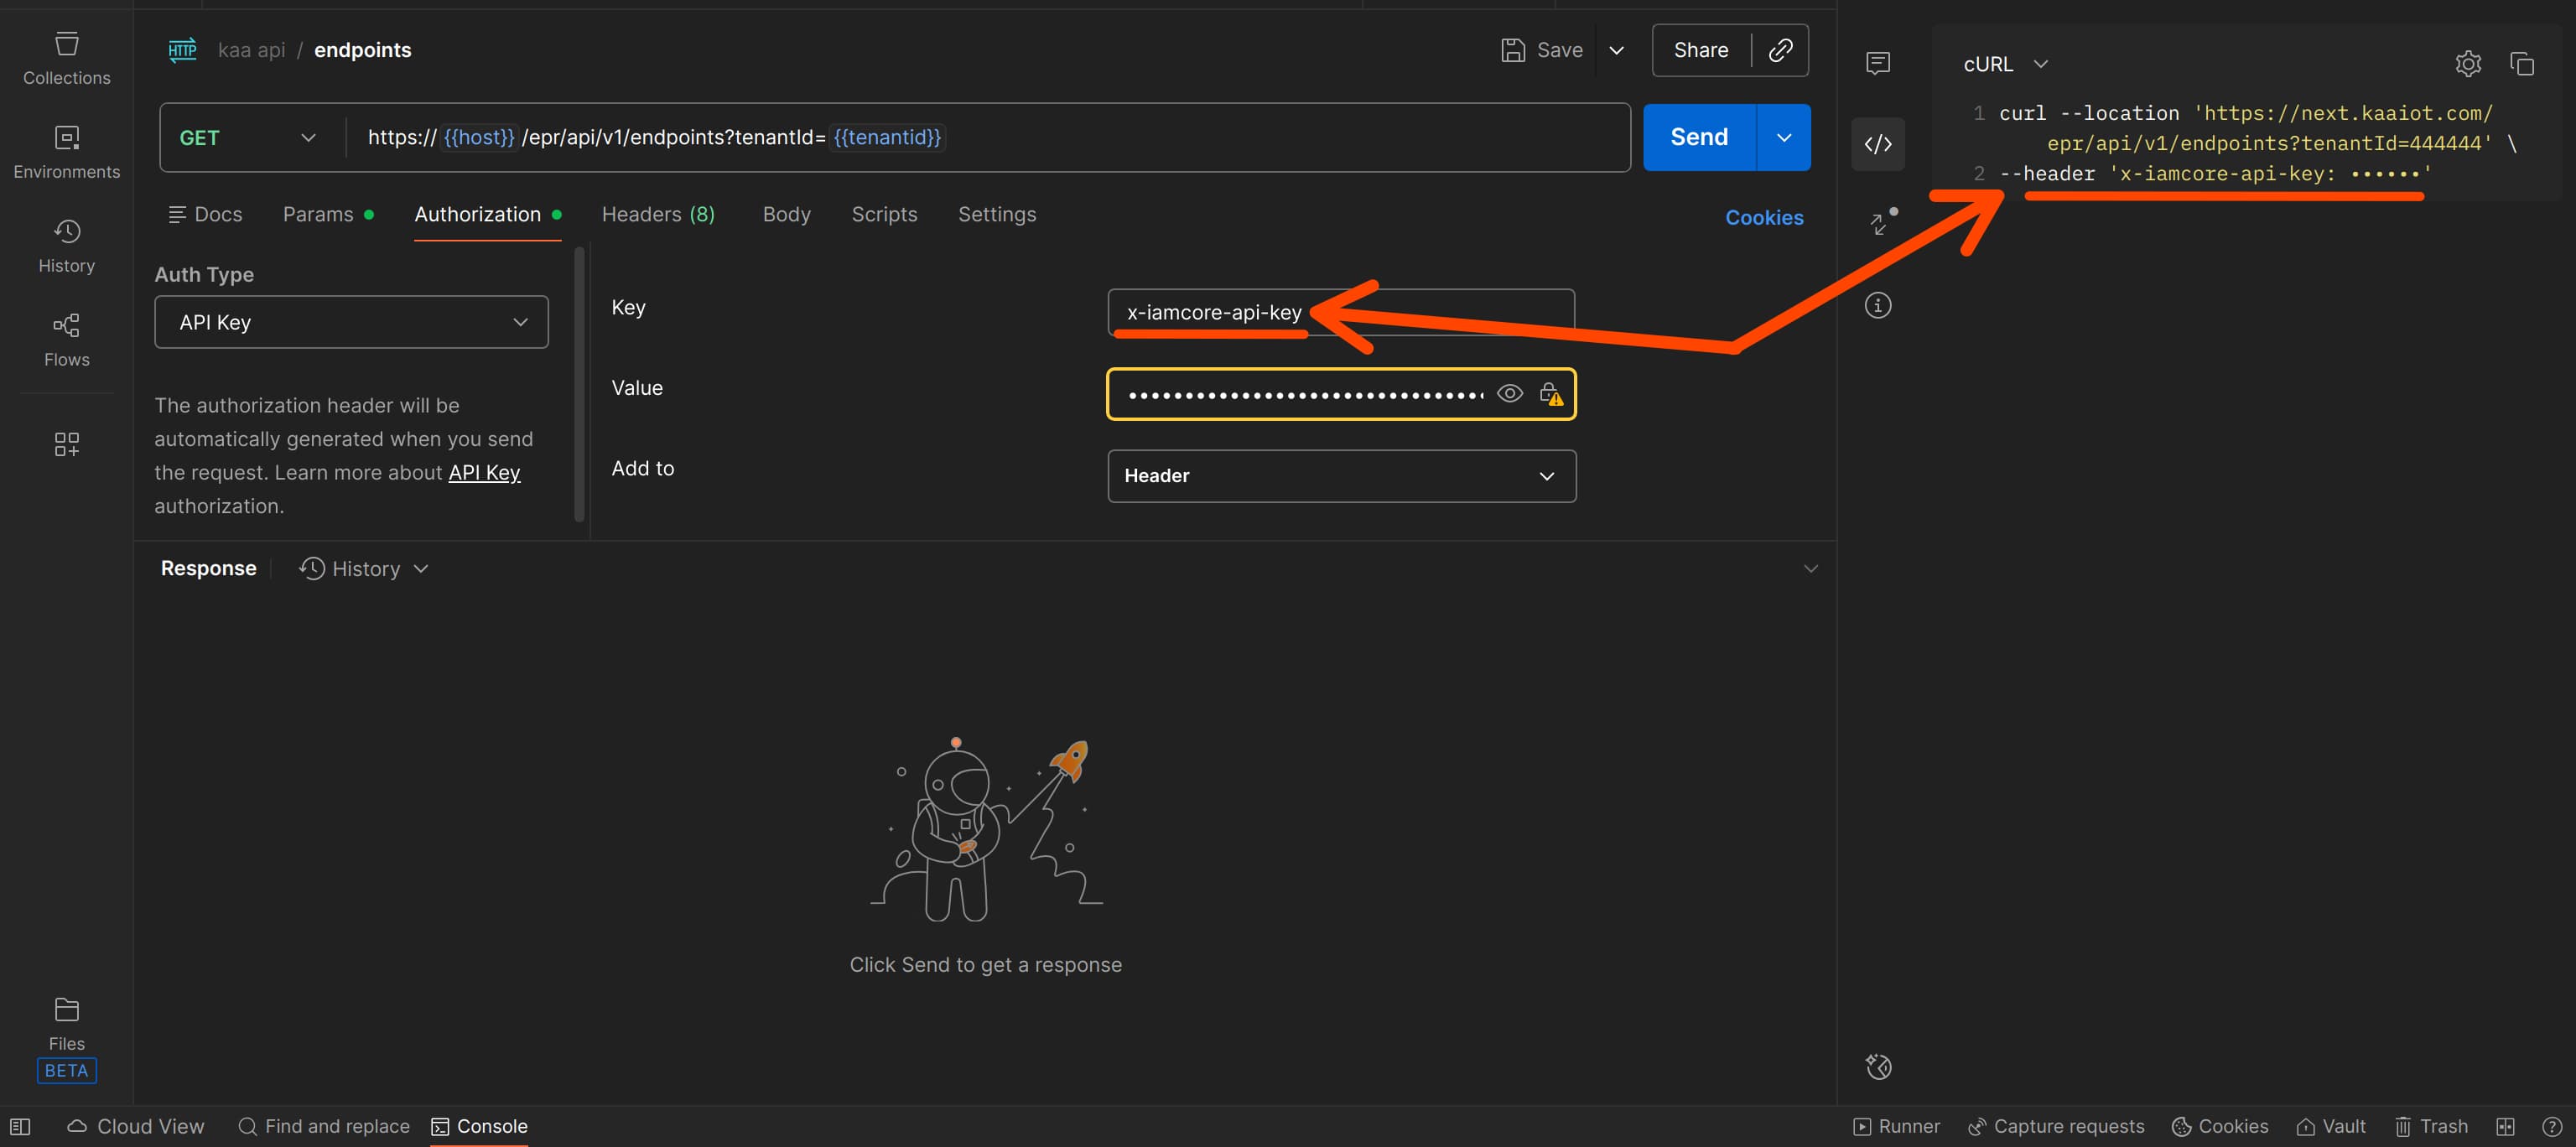Open the Auth Type API Key dropdown
This screenshot has width=2576, height=1147.
351,322
